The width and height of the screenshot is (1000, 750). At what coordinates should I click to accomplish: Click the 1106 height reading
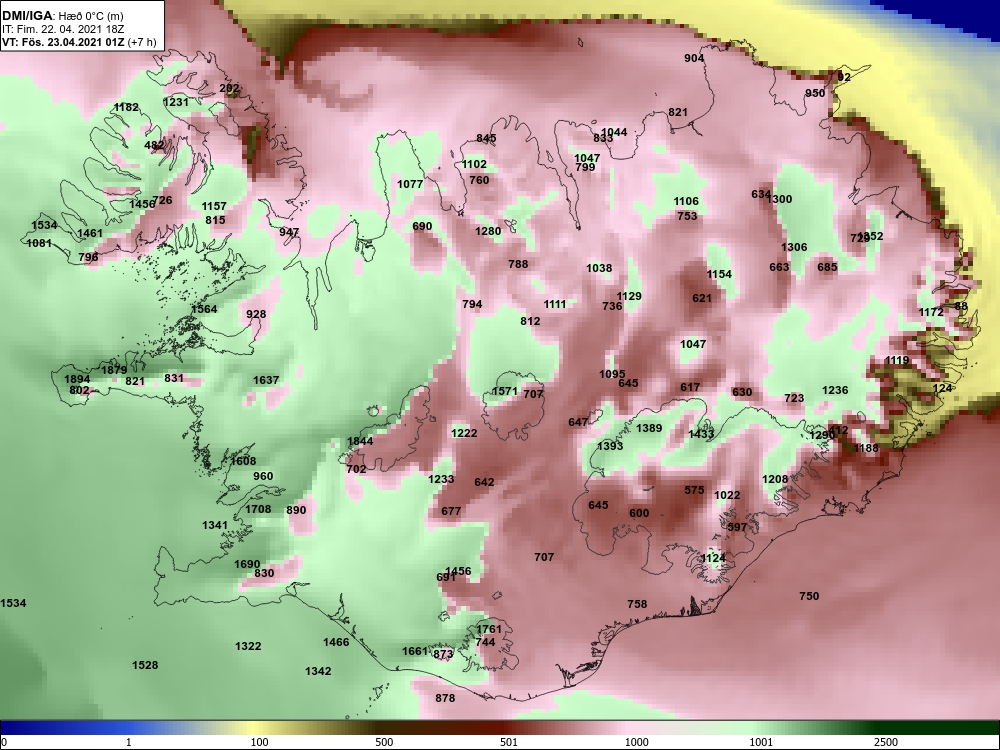coord(686,202)
